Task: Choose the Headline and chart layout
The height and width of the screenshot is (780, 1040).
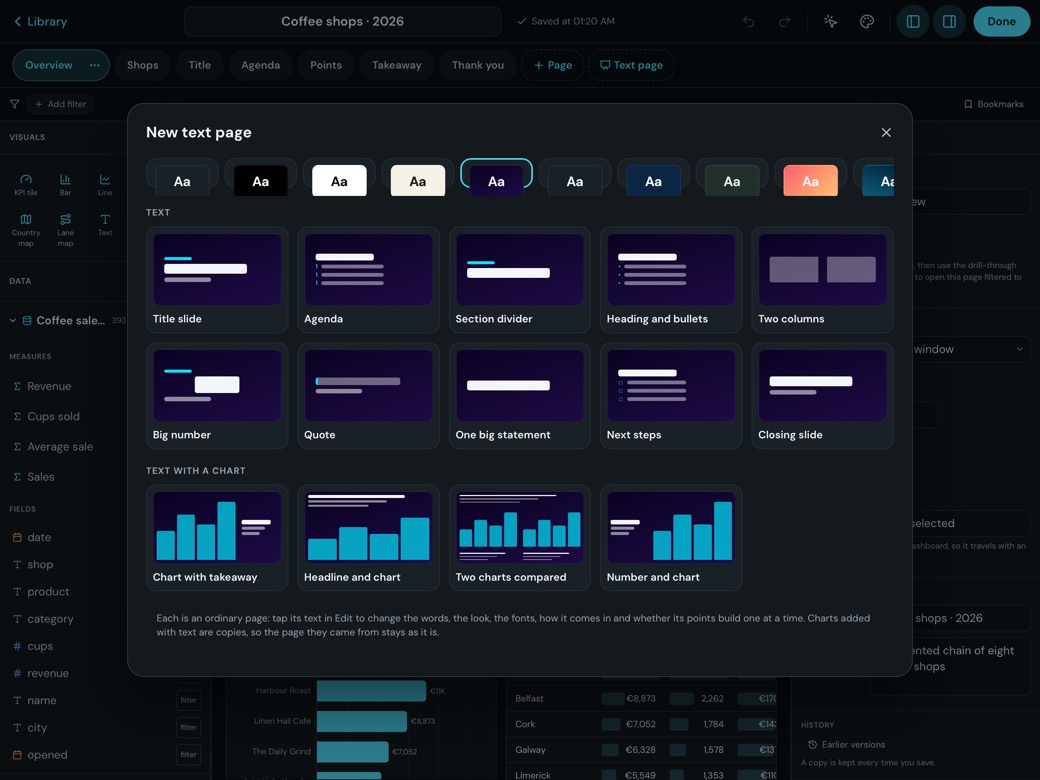Action: point(368,538)
